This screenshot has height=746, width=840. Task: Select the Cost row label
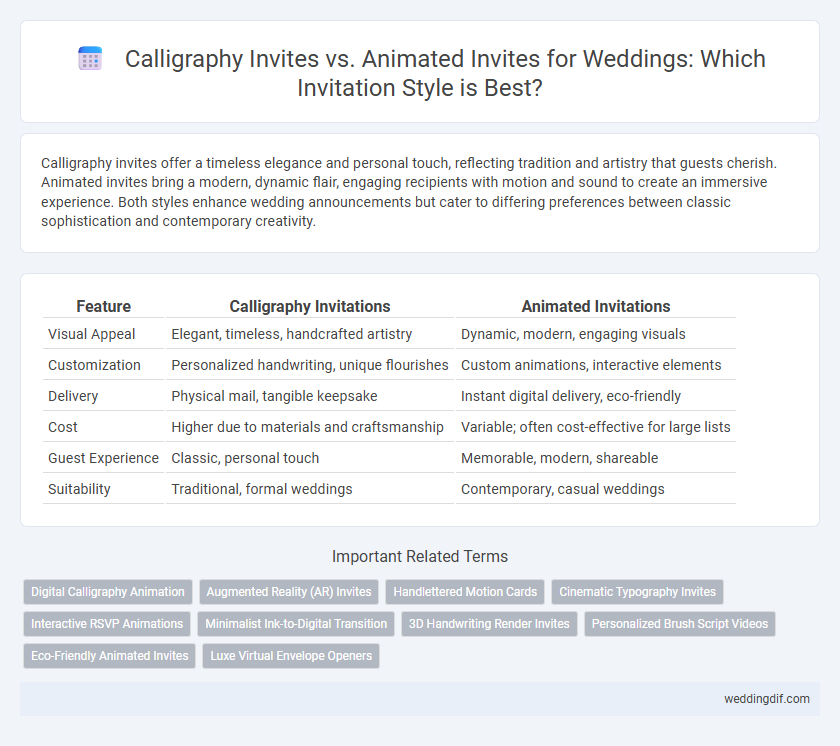[63, 427]
